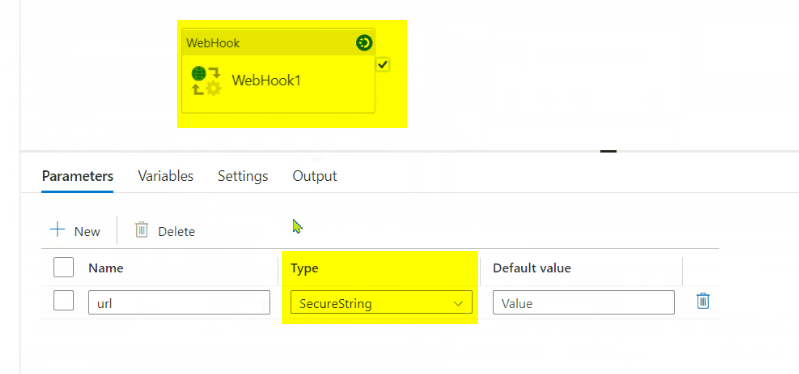Open the SecureString type dropdown

(x=381, y=303)
